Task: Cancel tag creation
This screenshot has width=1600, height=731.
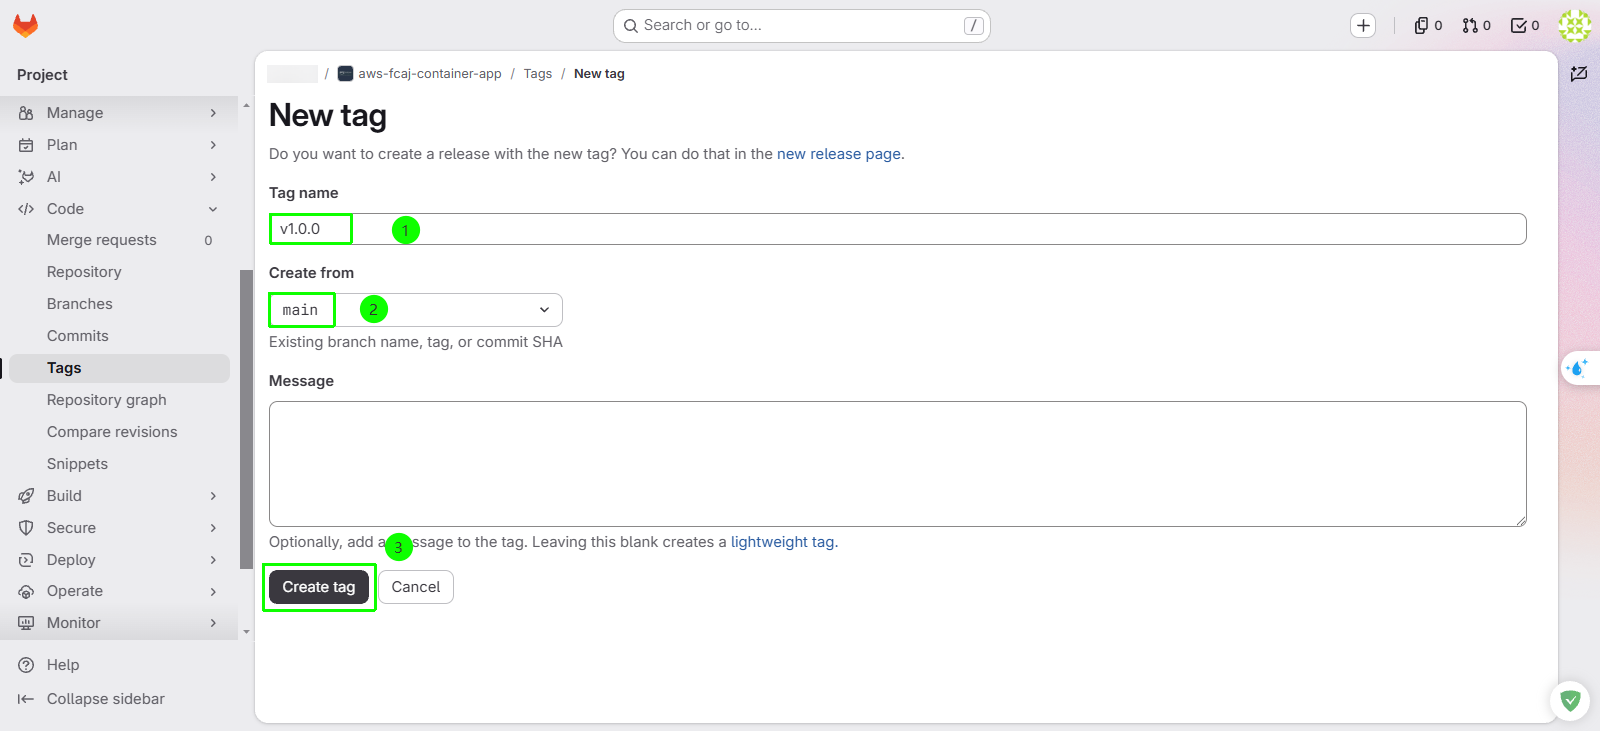Action: coord(416,587)
